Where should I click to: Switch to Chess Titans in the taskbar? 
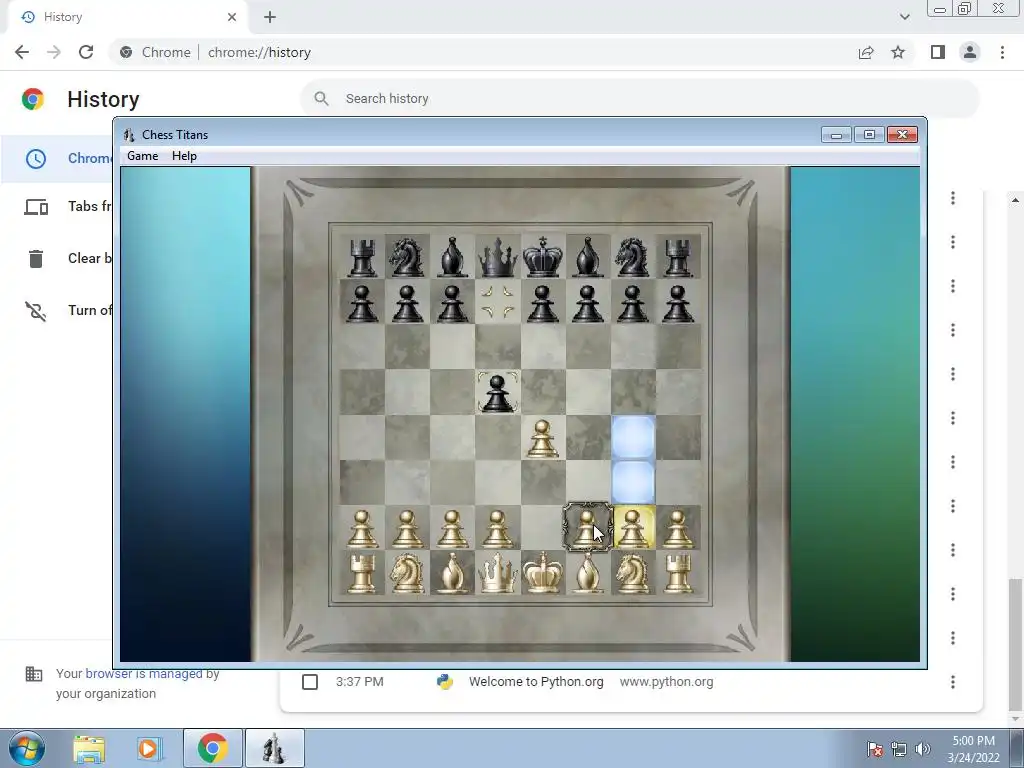click(x=274, y=748)
